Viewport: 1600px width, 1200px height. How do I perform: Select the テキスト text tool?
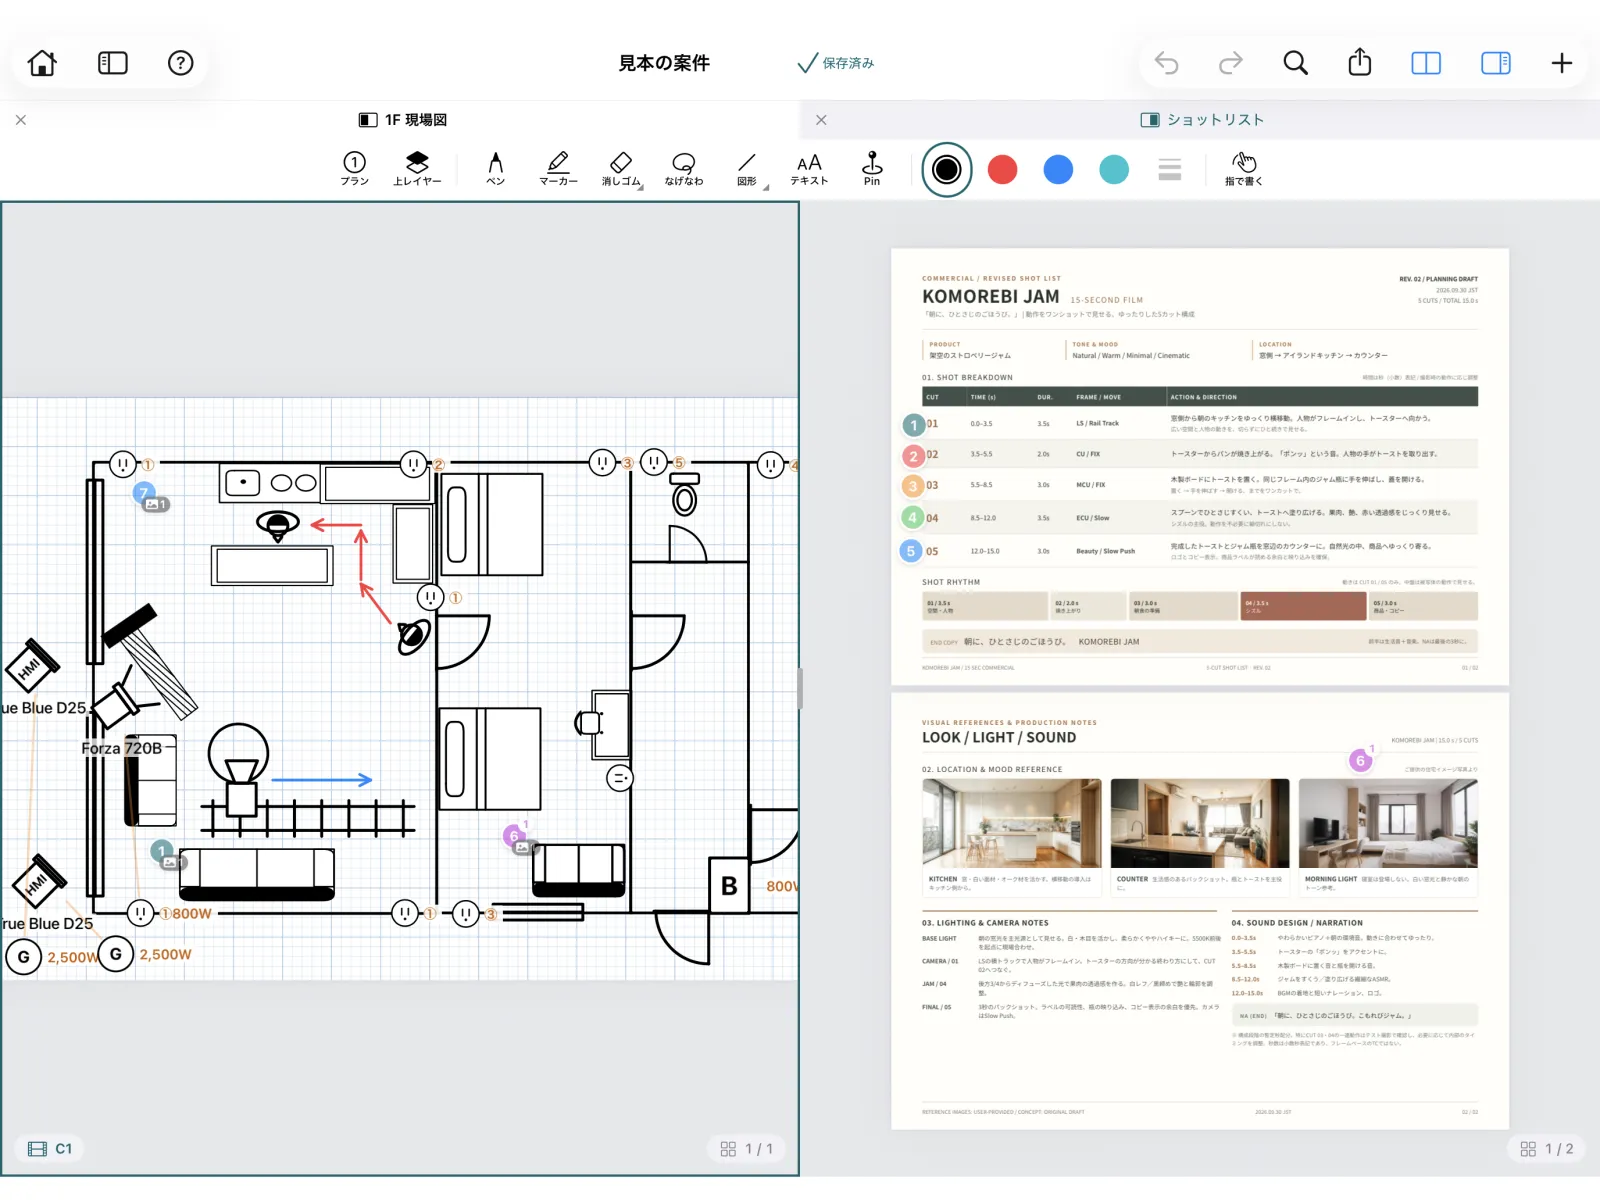810,168
